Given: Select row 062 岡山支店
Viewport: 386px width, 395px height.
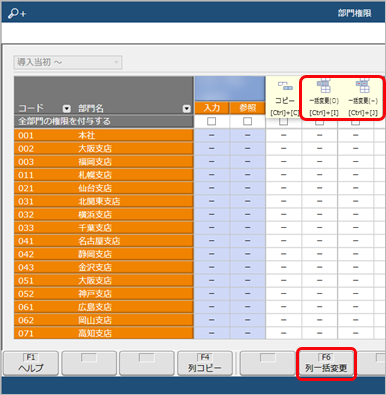Looking at the screenshot, I should pos(104,320).
